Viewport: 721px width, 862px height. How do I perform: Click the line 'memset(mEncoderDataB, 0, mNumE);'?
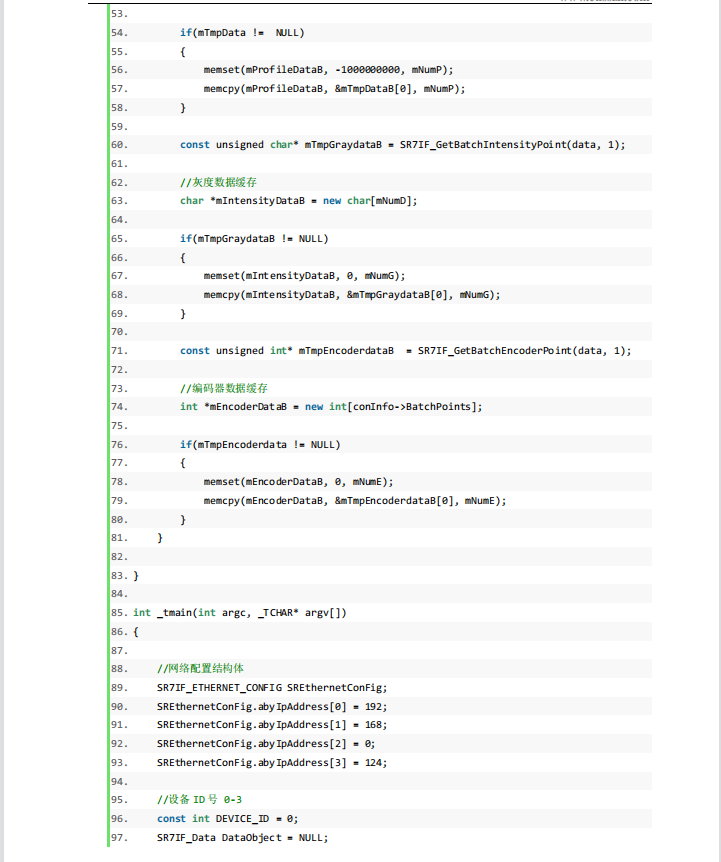[298, 482]
